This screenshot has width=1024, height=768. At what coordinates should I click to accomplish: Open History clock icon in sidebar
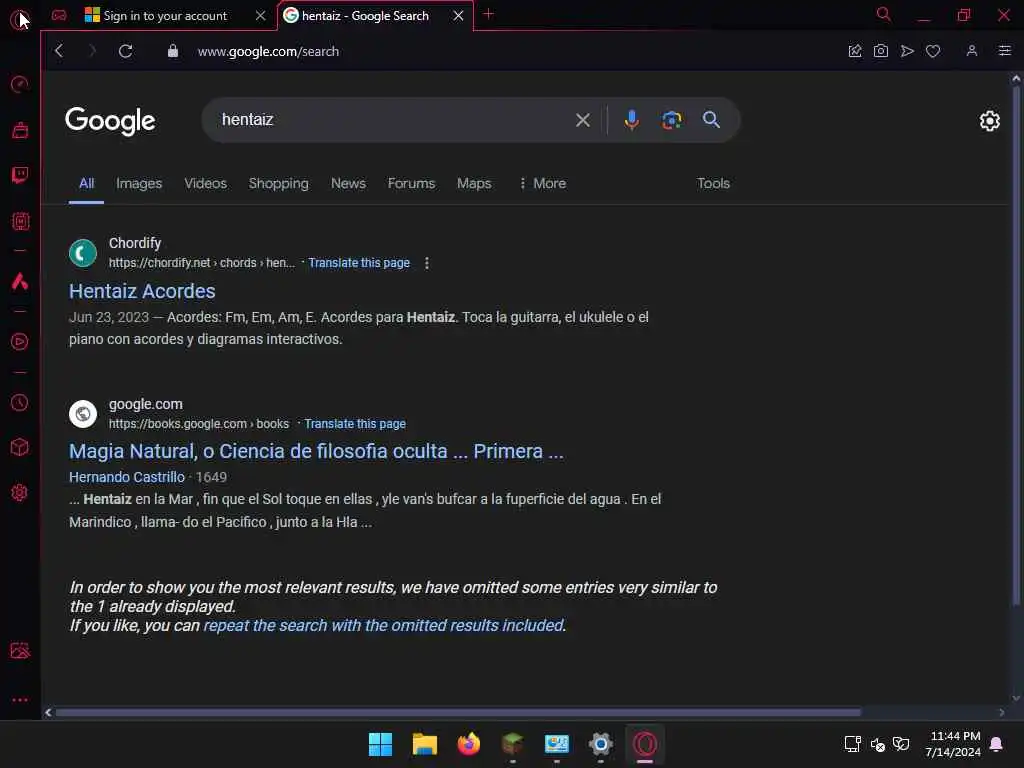[20, 402]
